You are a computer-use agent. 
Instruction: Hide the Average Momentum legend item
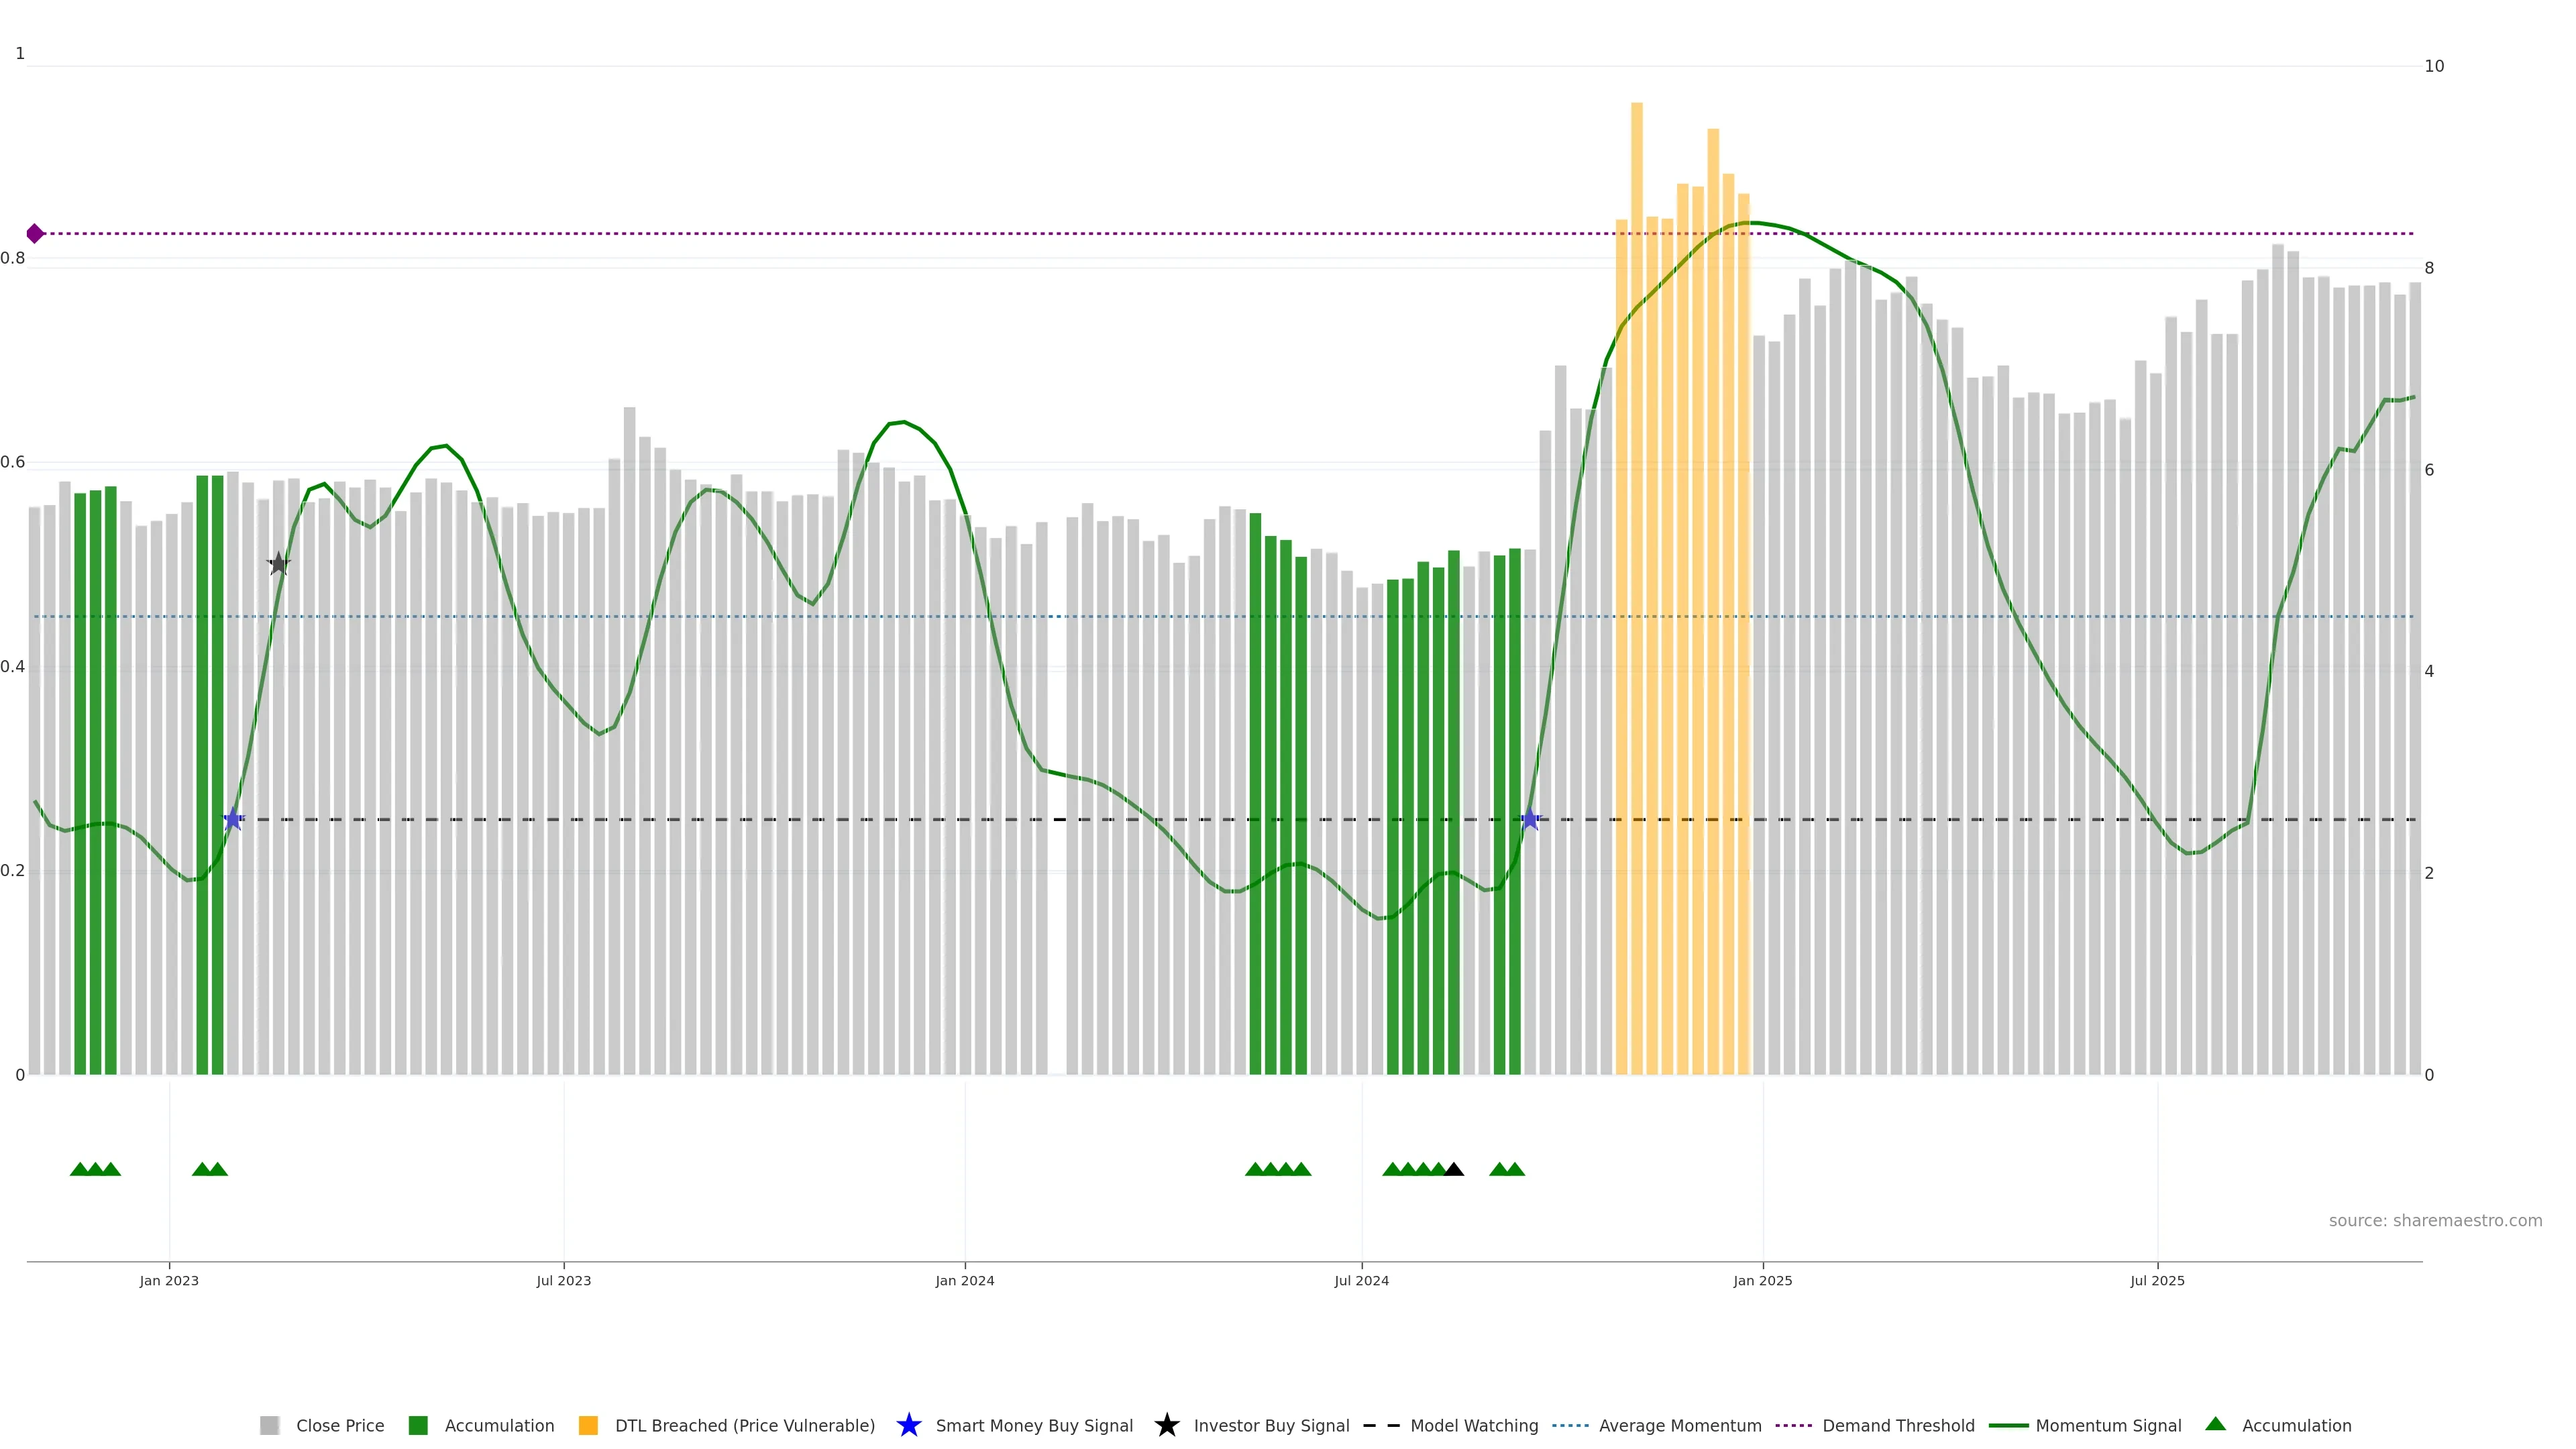click(1679, 1426)
